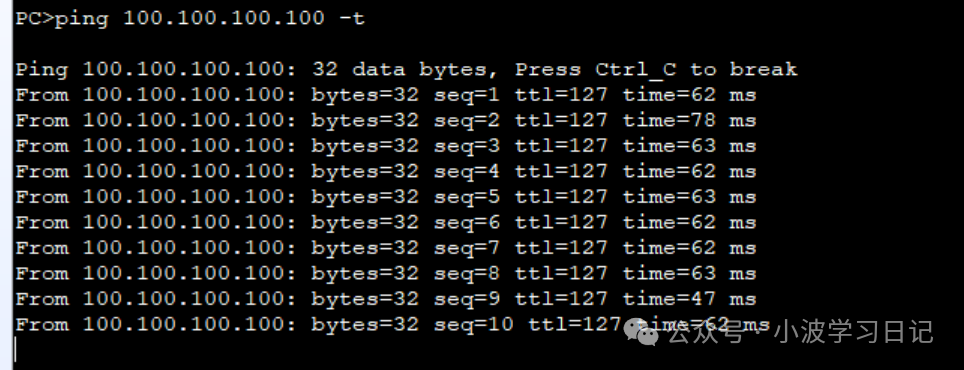Viewport: 964px width, 370px height.
Task: Click the Ctrl_C text in header line
Action: 636,69
